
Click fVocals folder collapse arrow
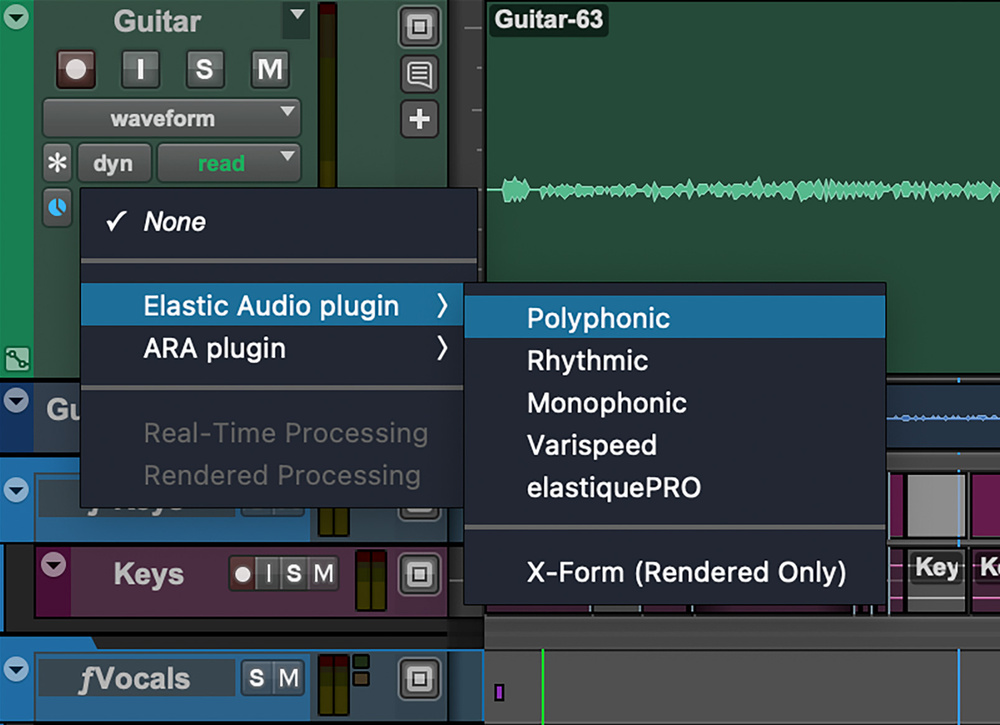pos(16,670)
